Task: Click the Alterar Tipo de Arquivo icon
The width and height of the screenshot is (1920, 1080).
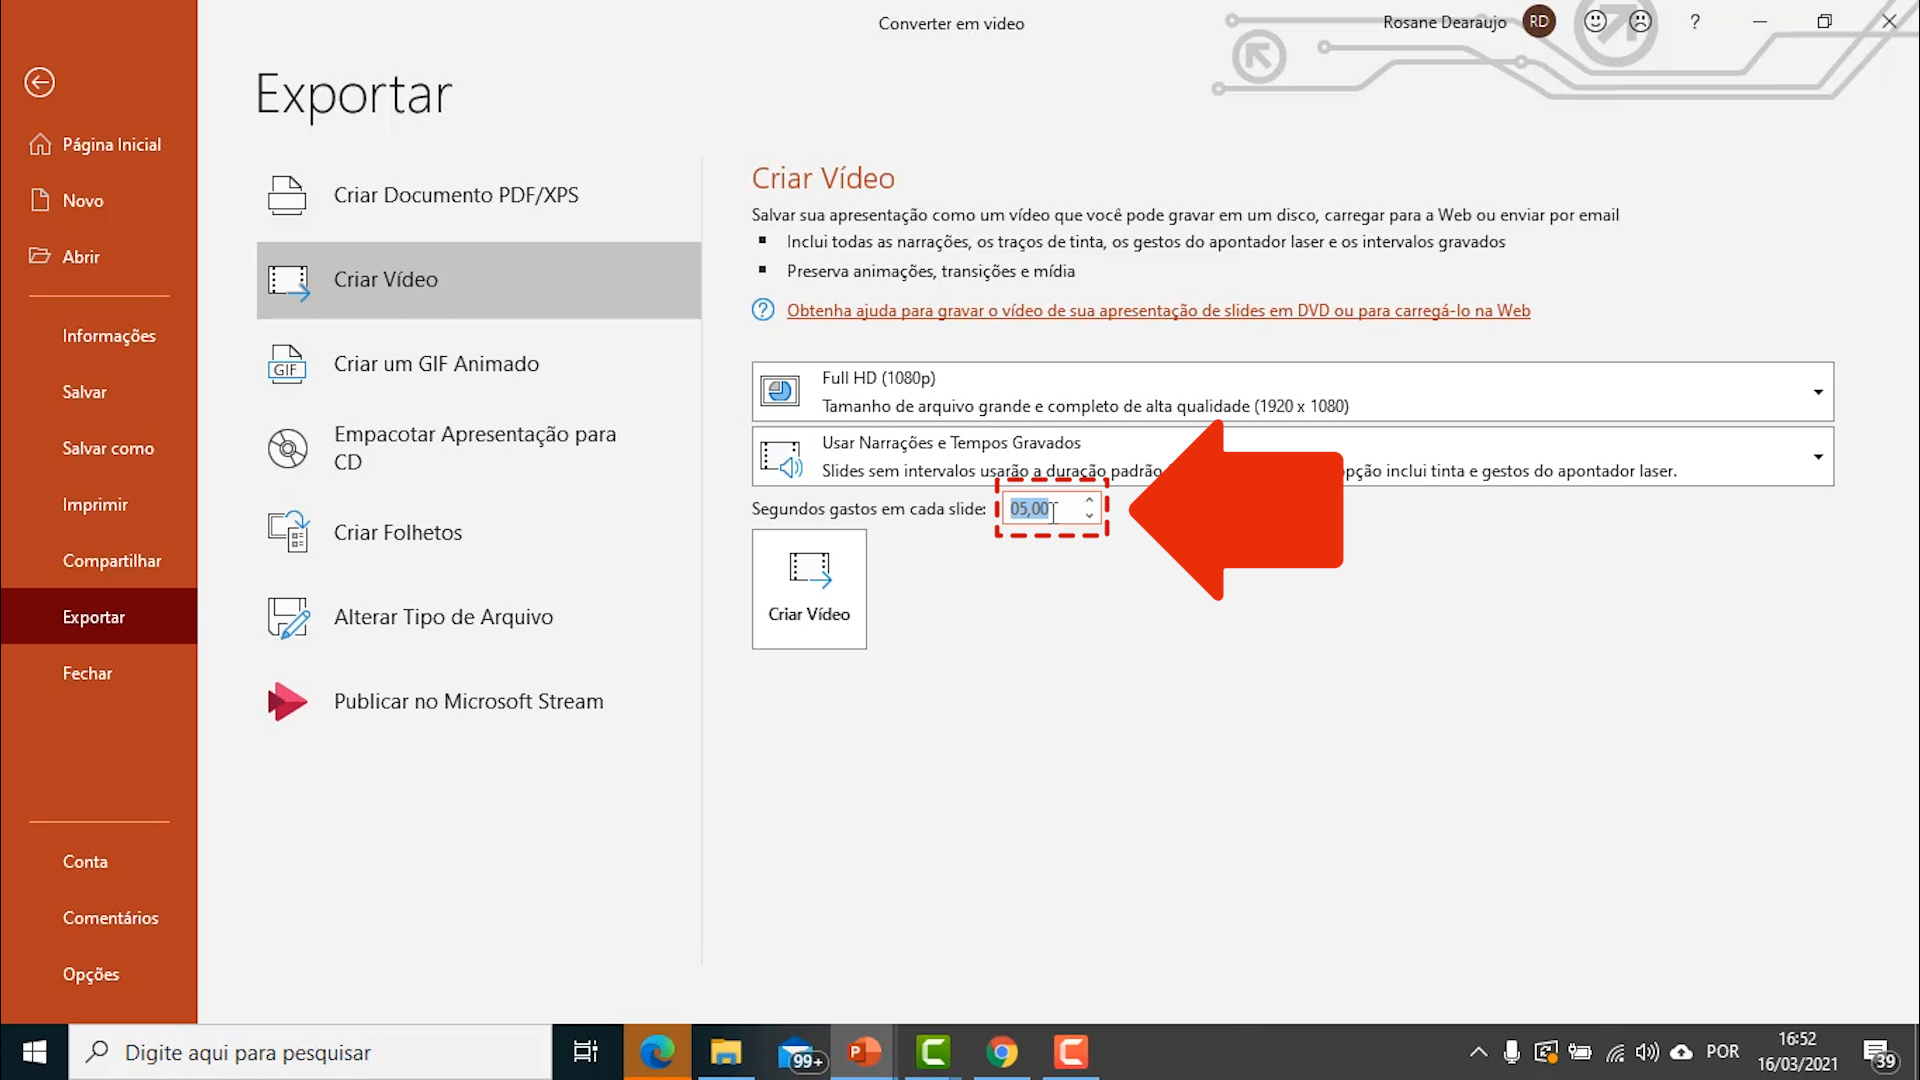Action: click(287, 617)
